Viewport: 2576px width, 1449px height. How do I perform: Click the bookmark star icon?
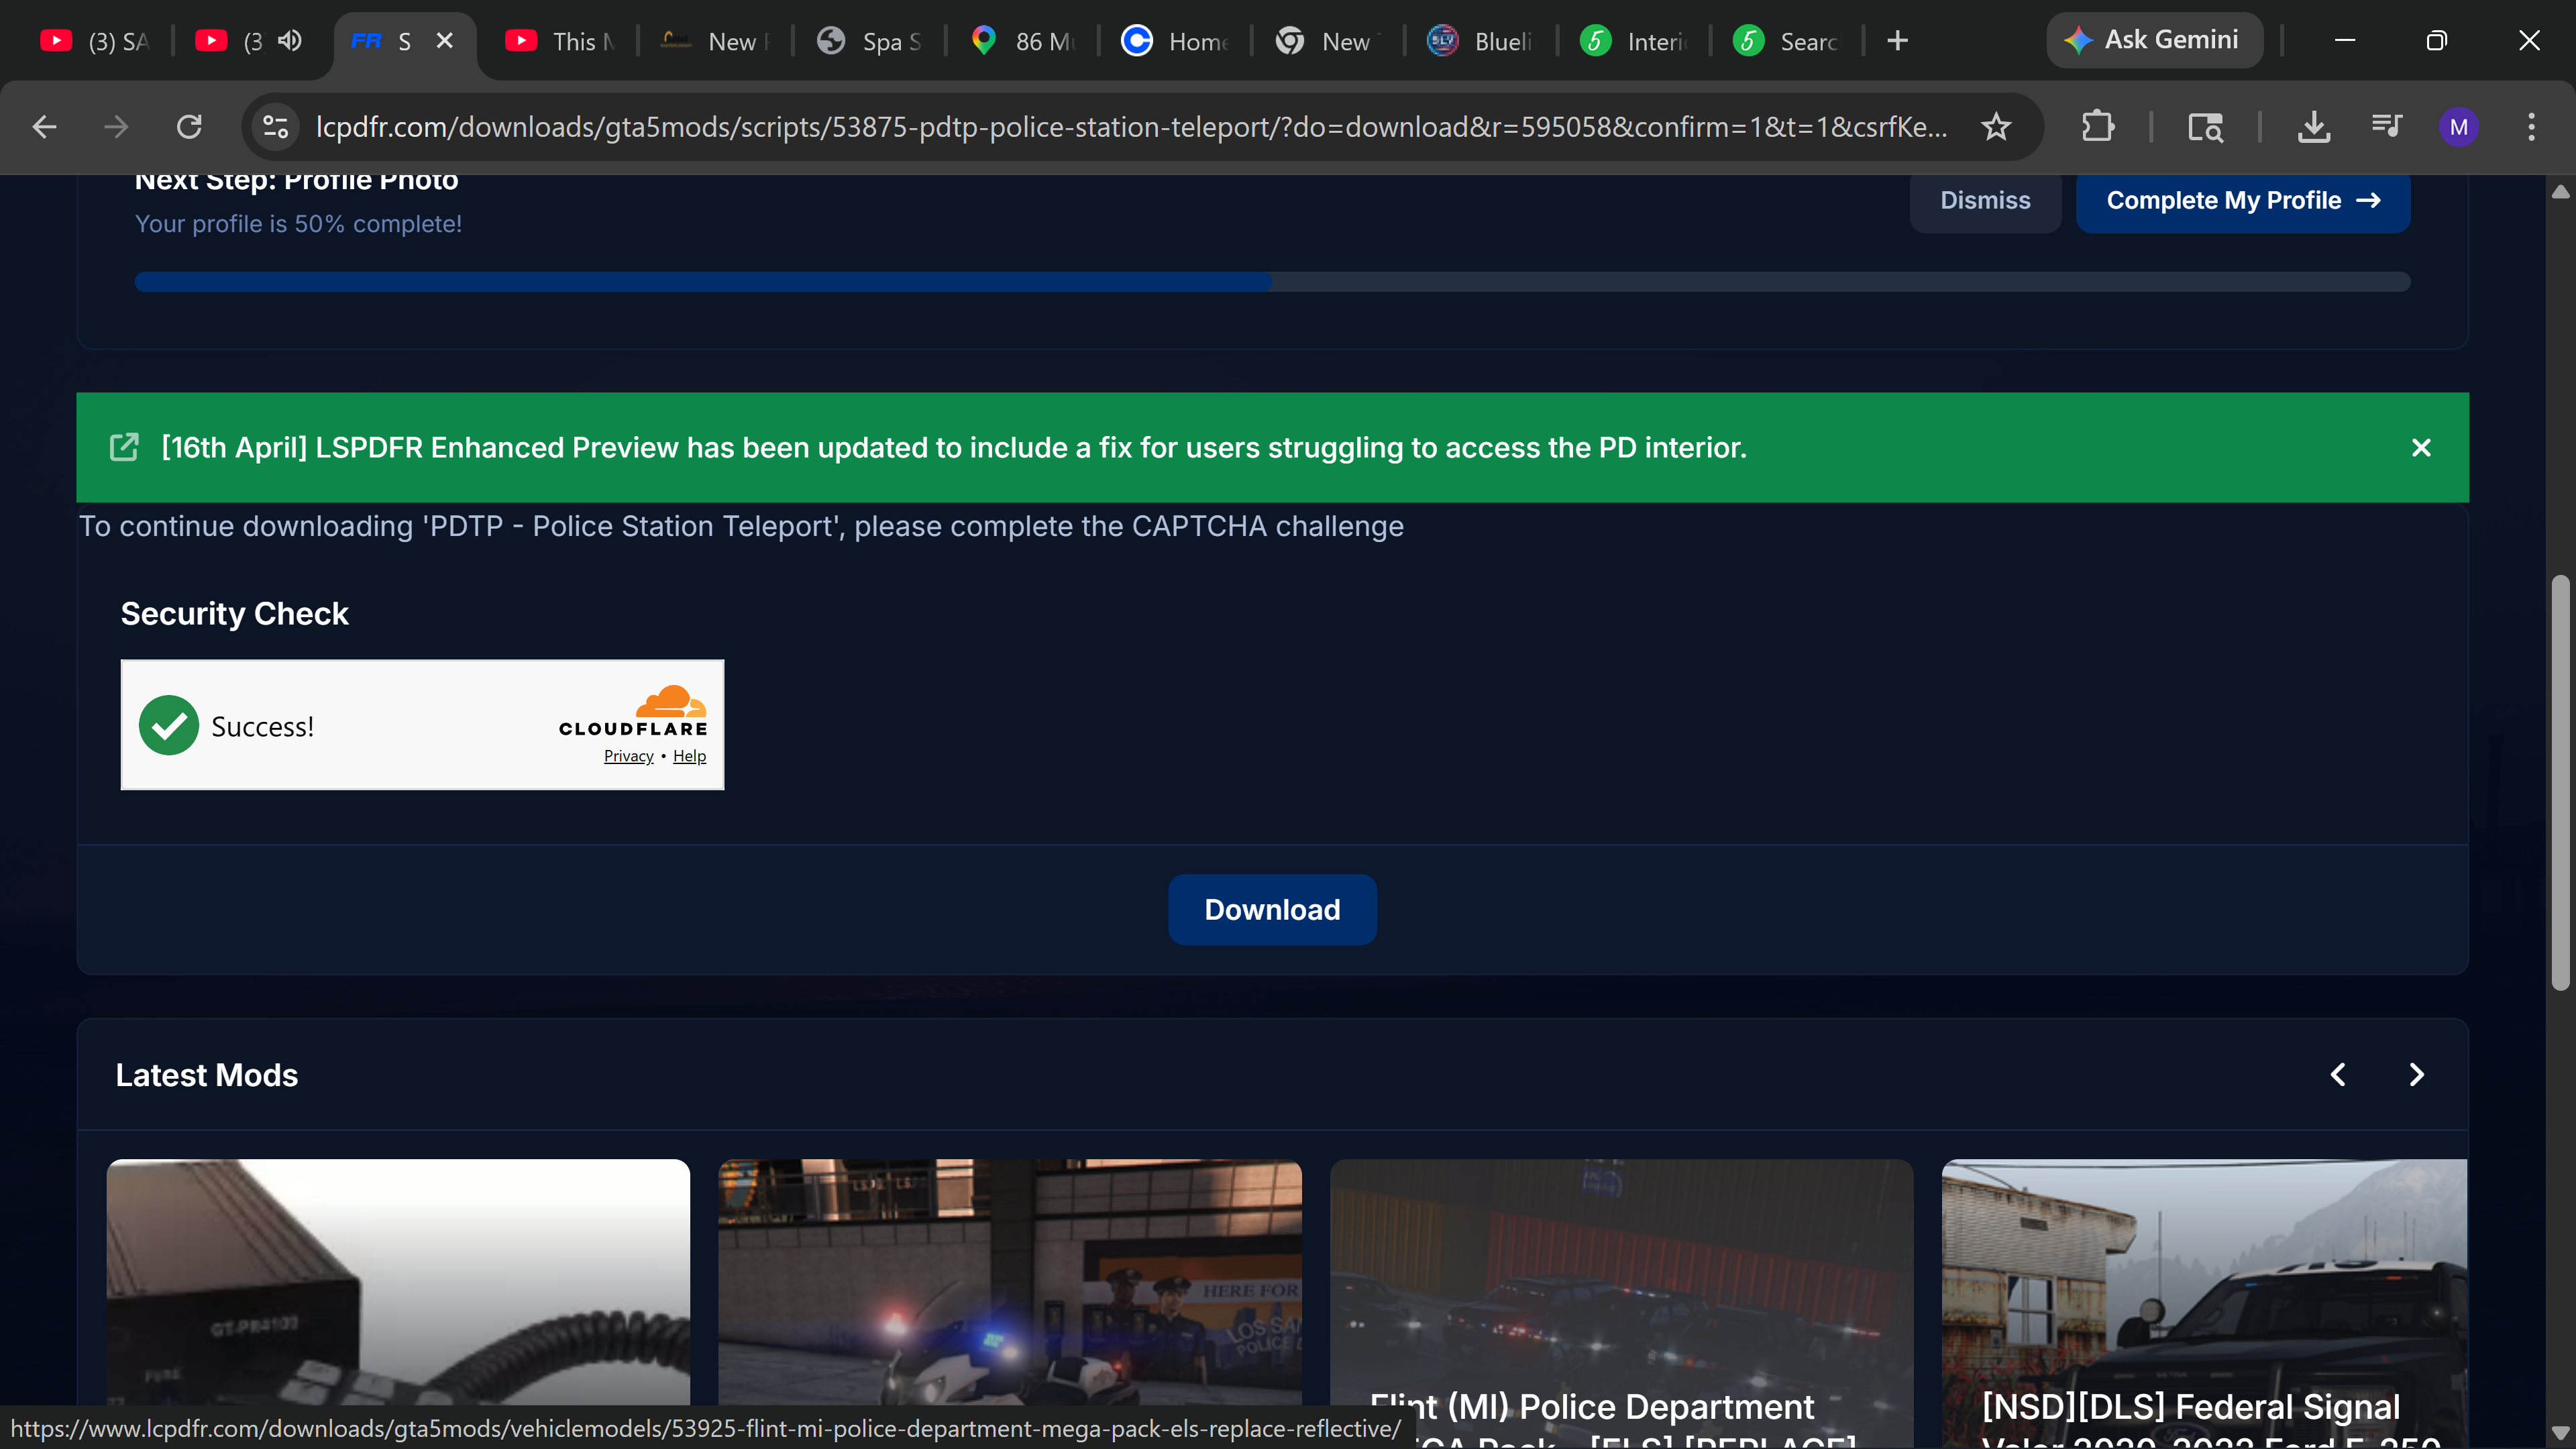point(1996,127)
